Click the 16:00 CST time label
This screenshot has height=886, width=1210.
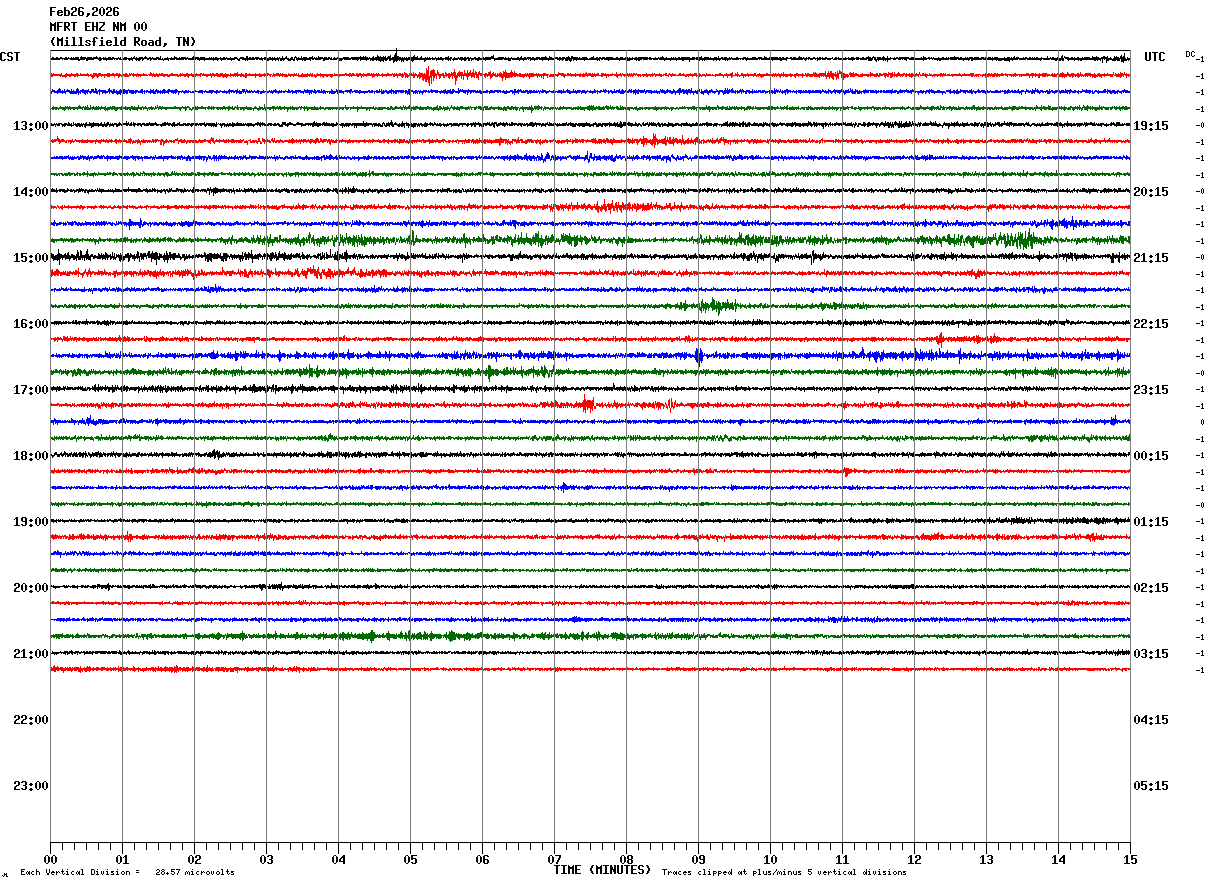click(31, 324)
